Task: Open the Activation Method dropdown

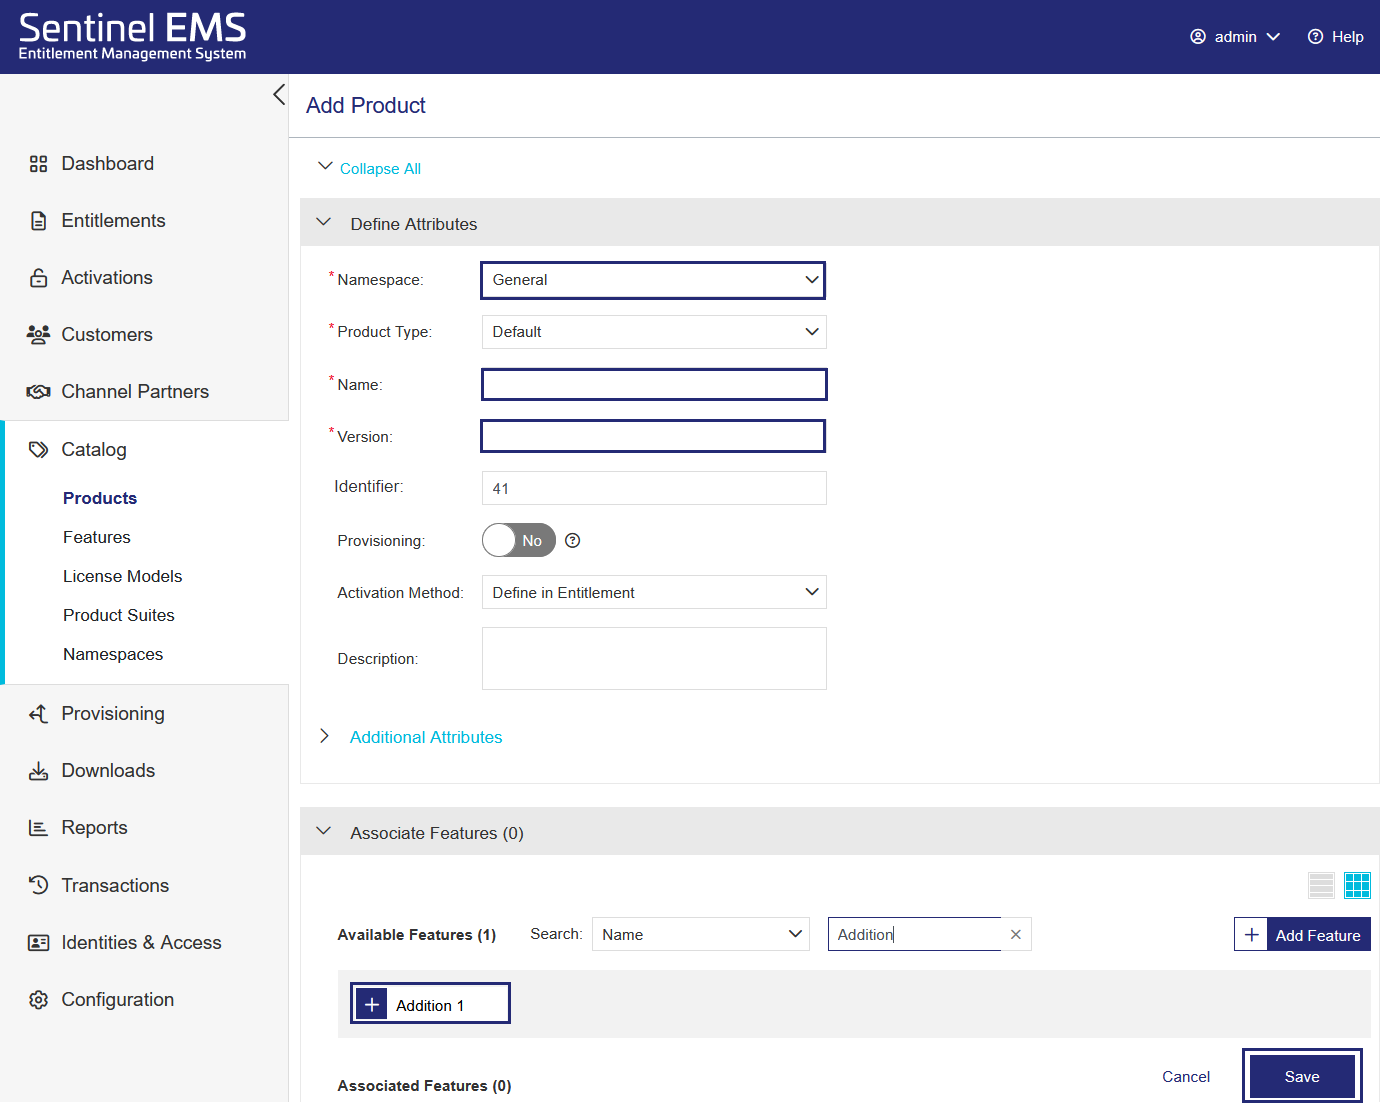Action: [x=653, y=593]
